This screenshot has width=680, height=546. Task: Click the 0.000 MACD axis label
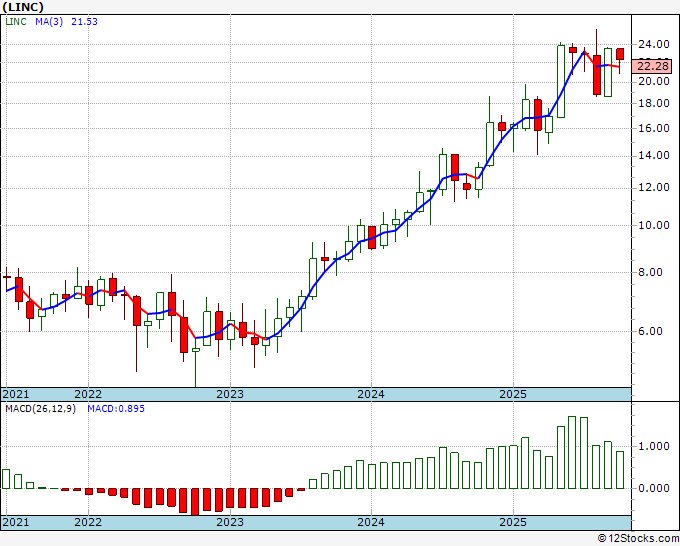click(x=654, y=488)
